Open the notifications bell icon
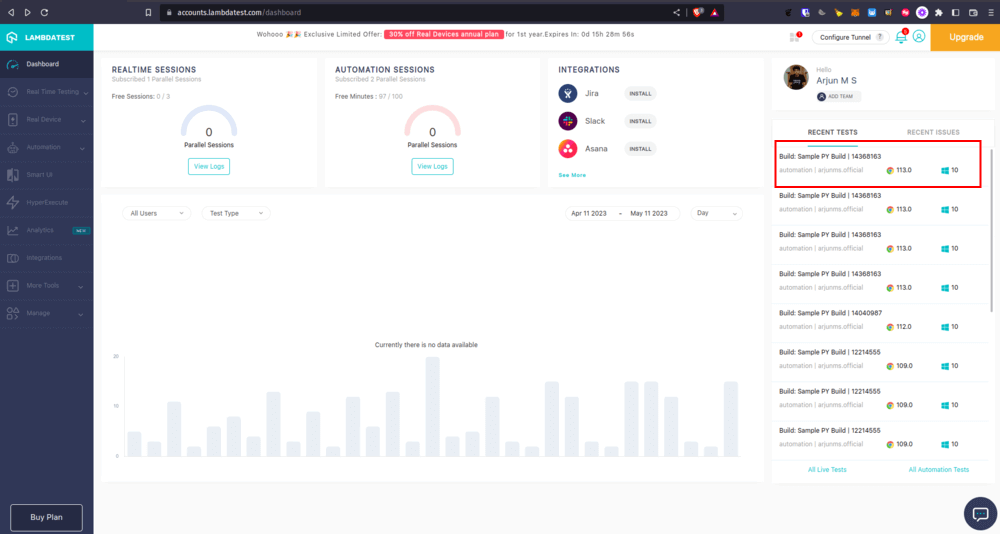Viewport: 1000px width, 534px height. coord(901,37)
